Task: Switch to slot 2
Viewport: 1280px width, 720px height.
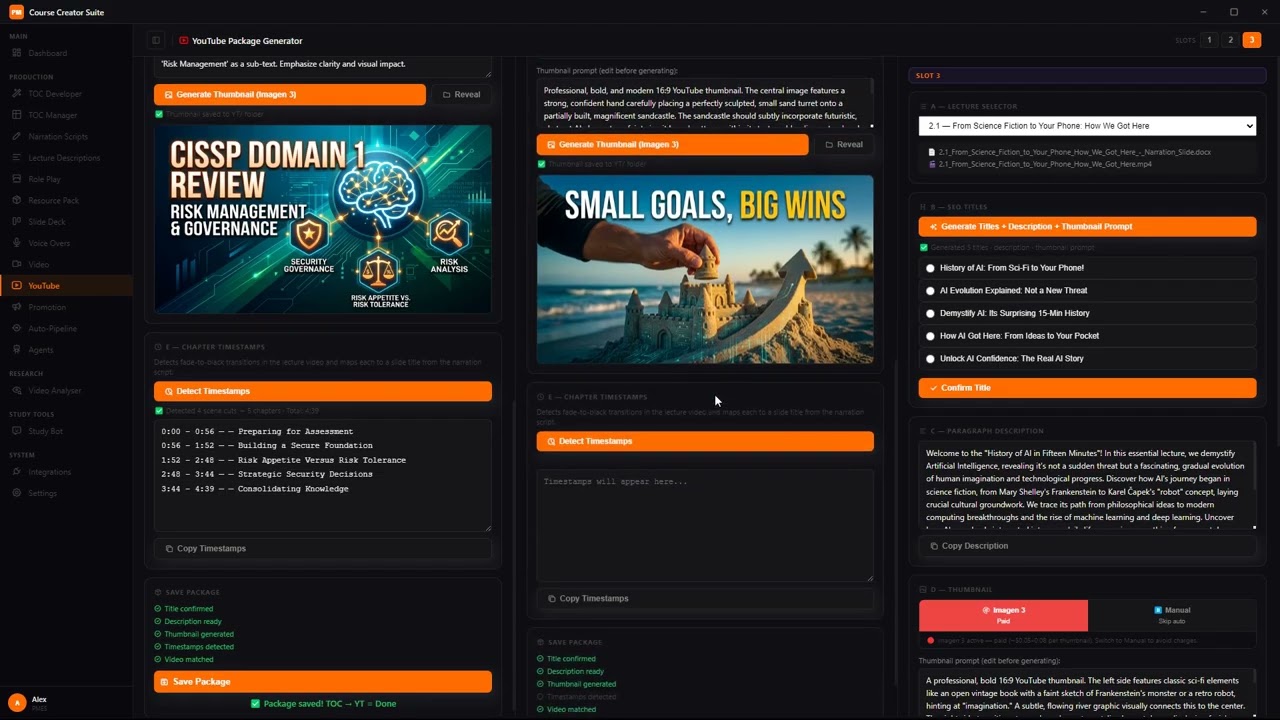Action: pos(1230,40)
